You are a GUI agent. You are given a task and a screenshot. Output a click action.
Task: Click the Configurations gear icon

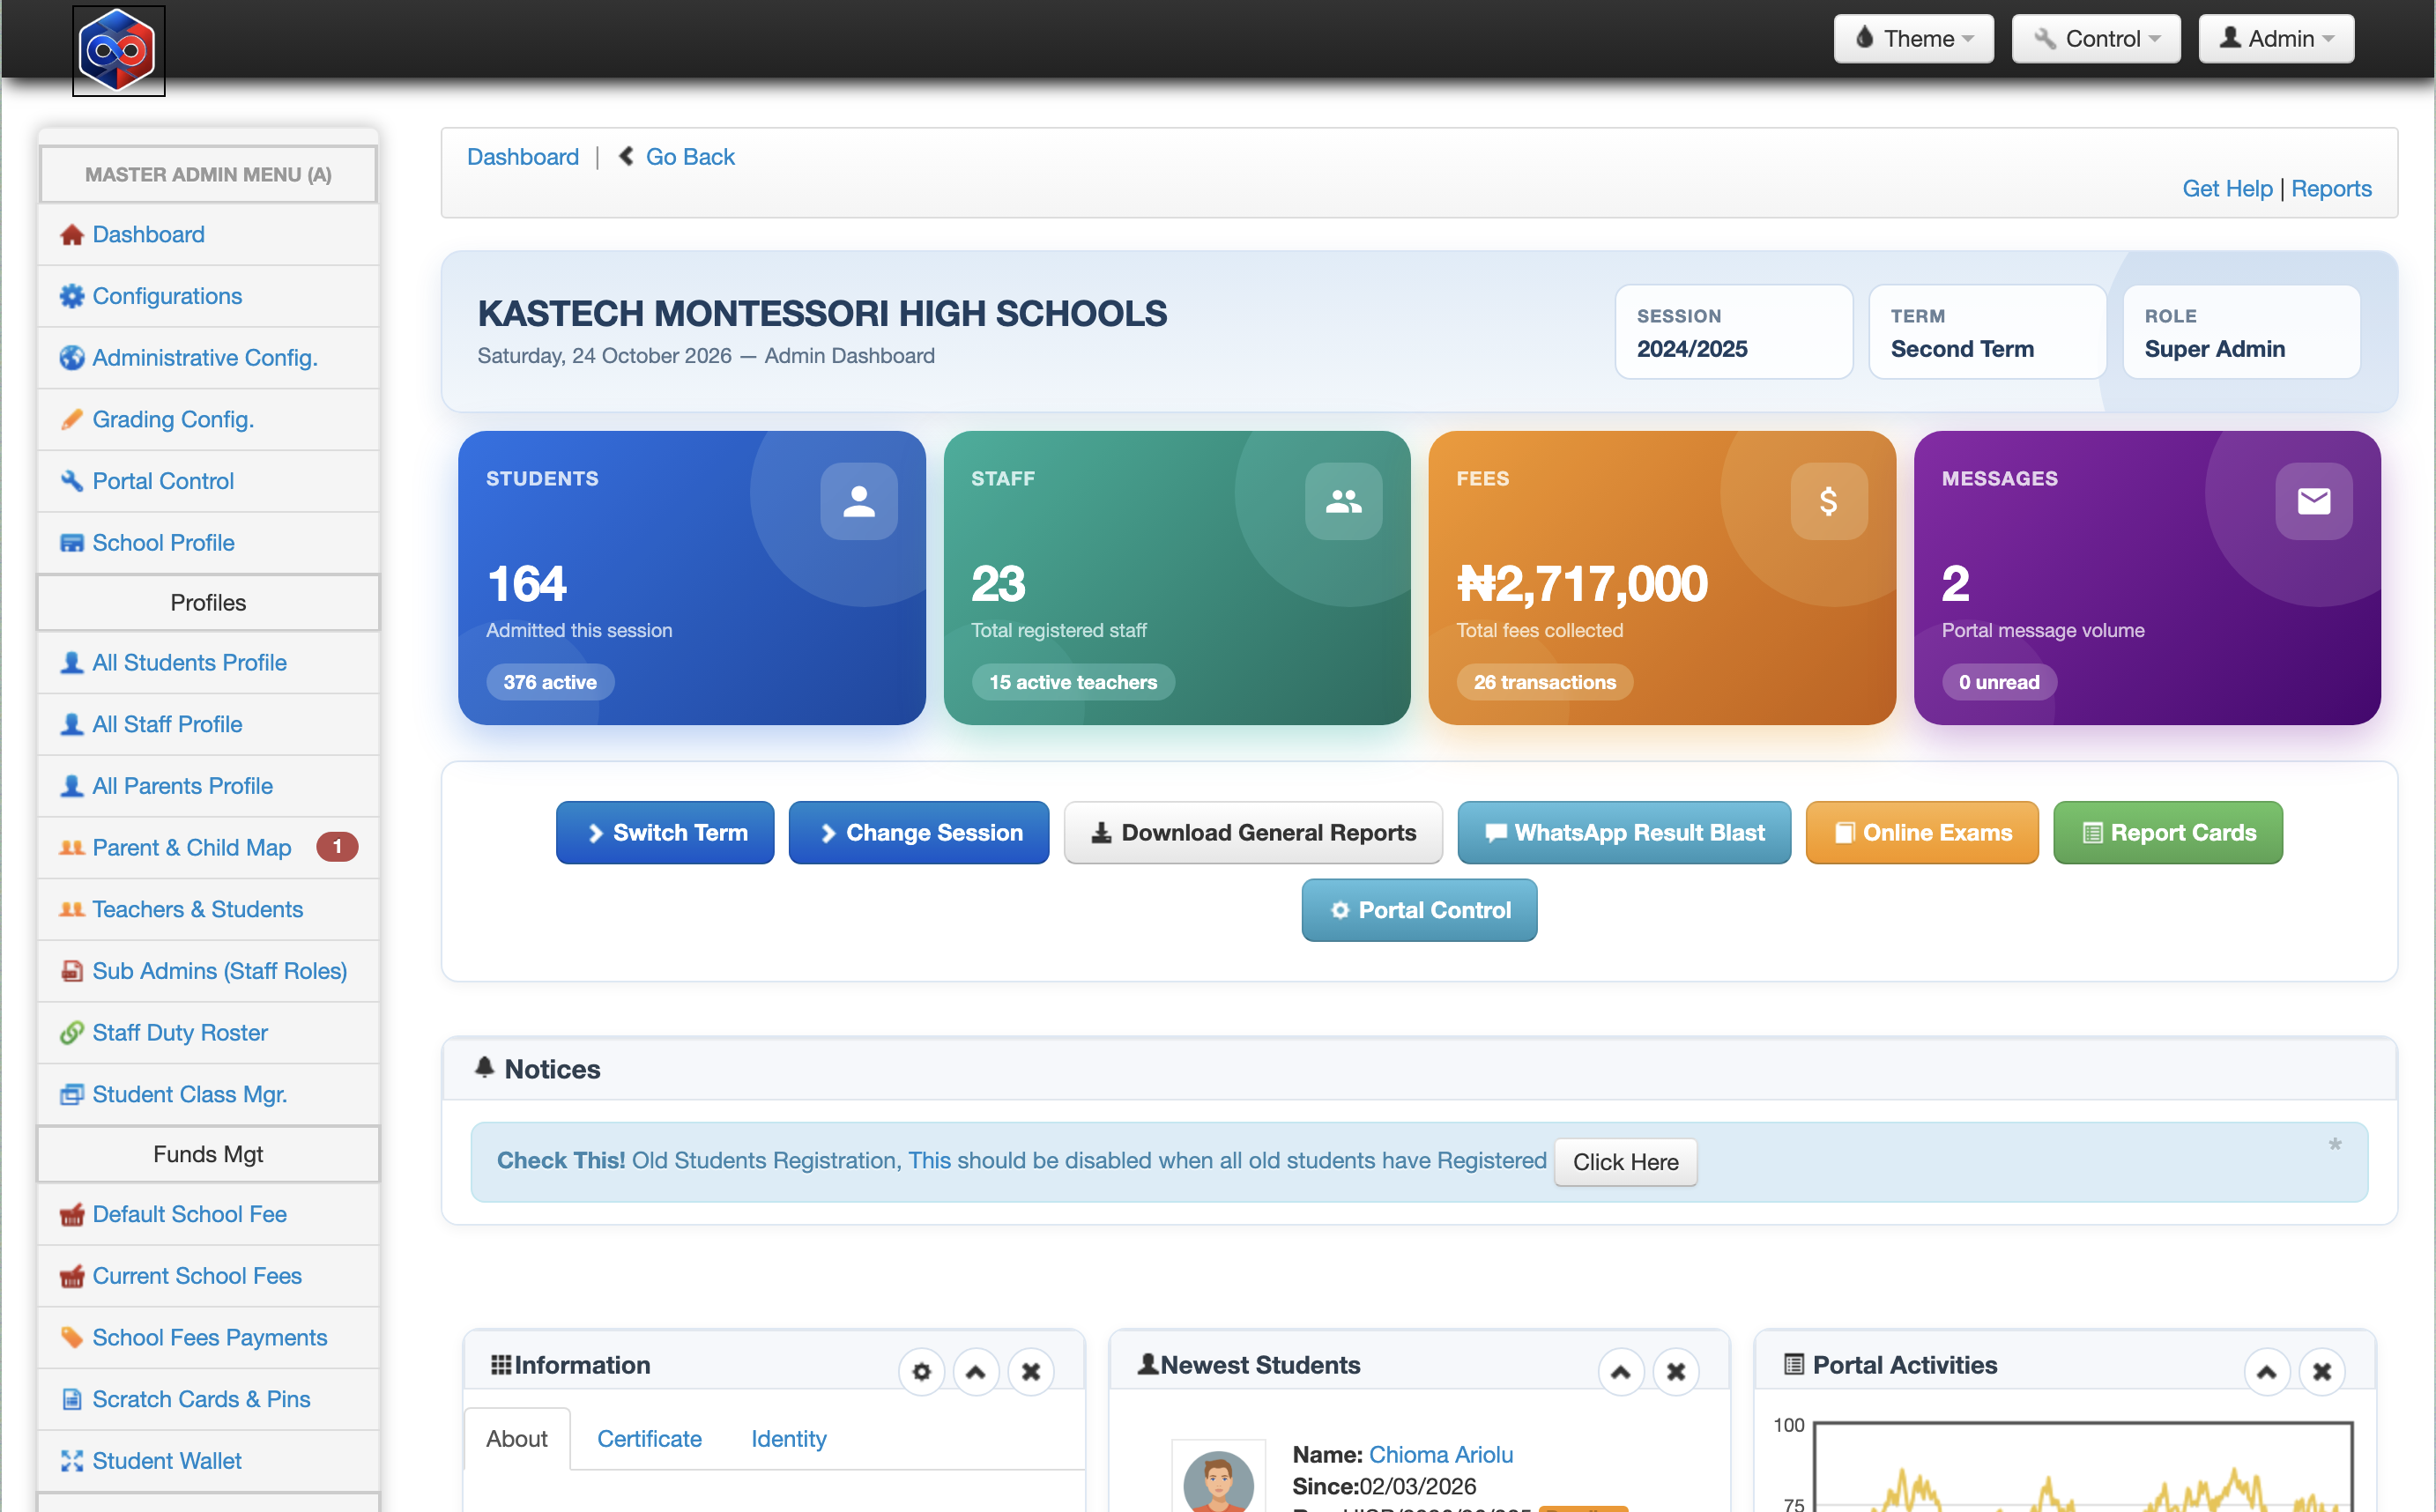[x=71, y=297]
